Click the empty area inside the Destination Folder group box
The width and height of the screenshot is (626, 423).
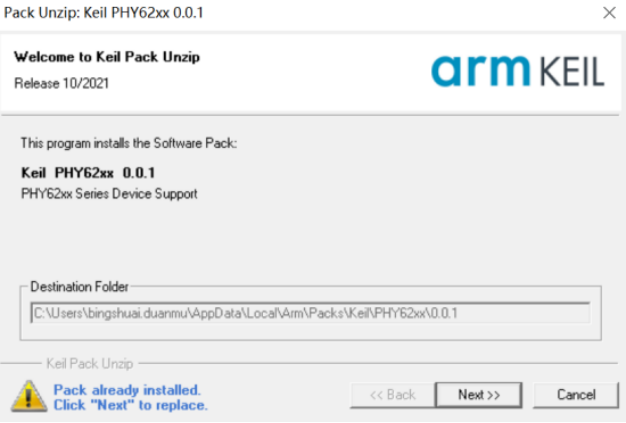[x=311, y=332]
